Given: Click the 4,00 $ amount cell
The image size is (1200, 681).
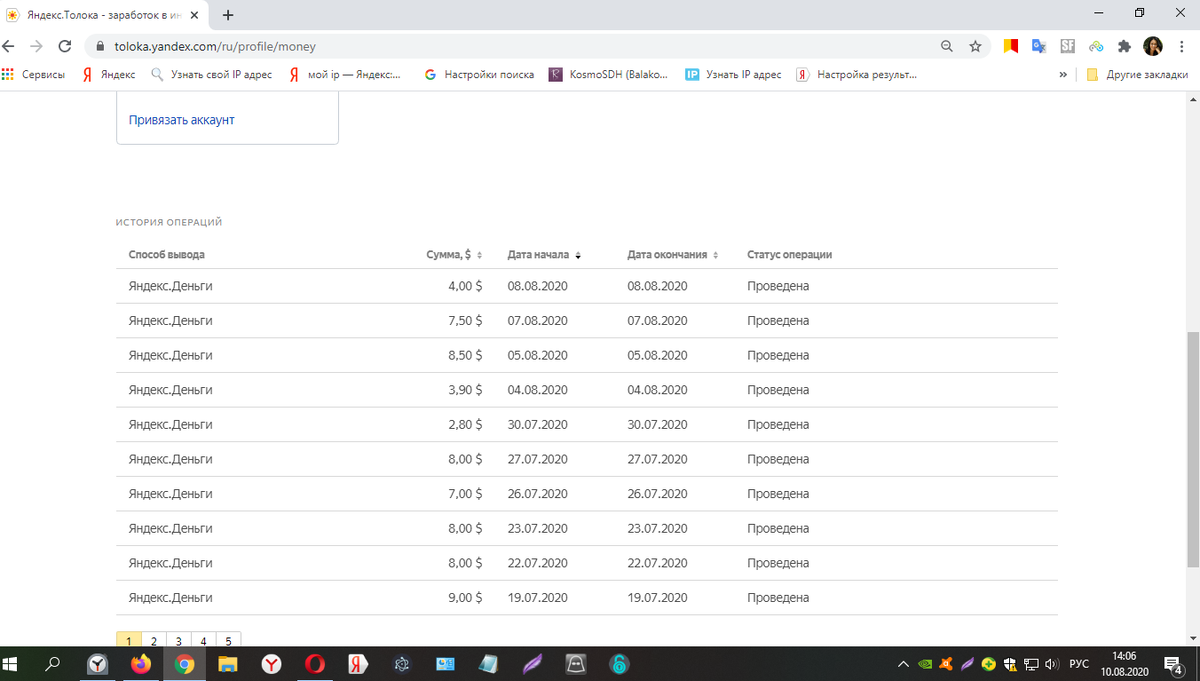Looking at the screenshot, I should click(465, 286).
